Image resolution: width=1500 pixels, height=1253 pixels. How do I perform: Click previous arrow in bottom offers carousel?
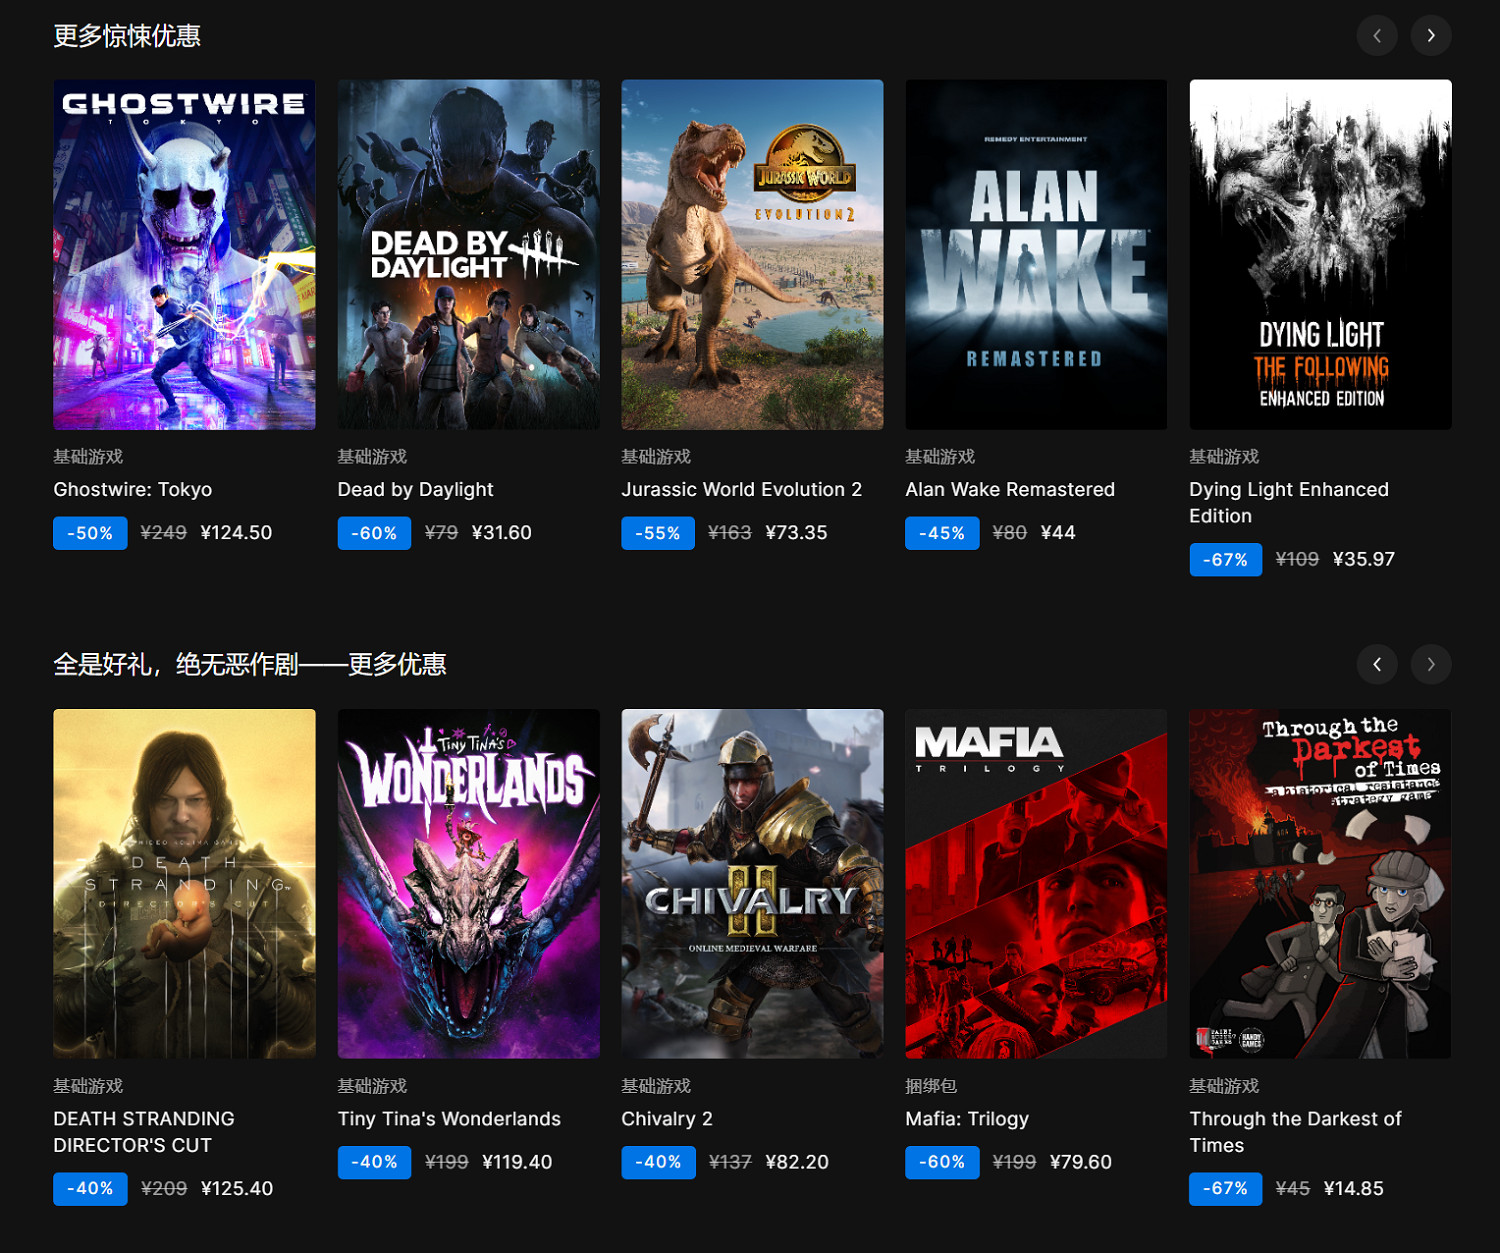point(1377,665)
